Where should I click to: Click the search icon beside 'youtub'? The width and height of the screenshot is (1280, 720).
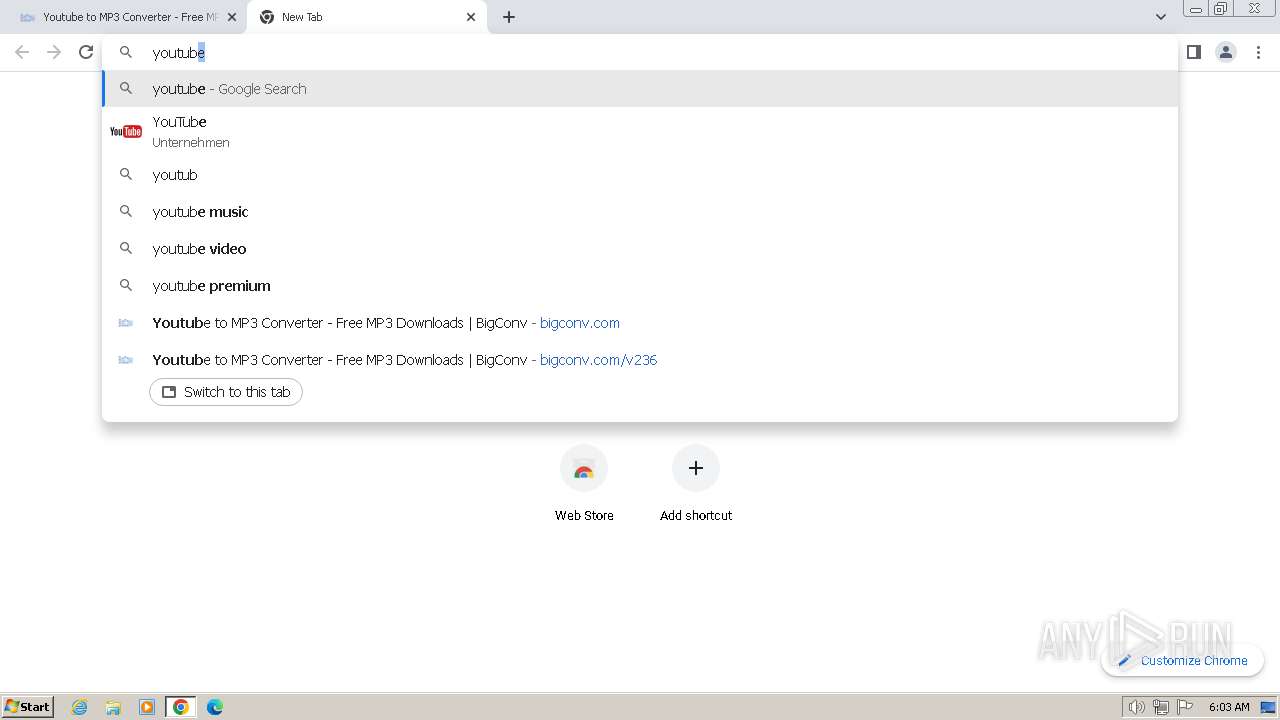click(x=126, y=175)
